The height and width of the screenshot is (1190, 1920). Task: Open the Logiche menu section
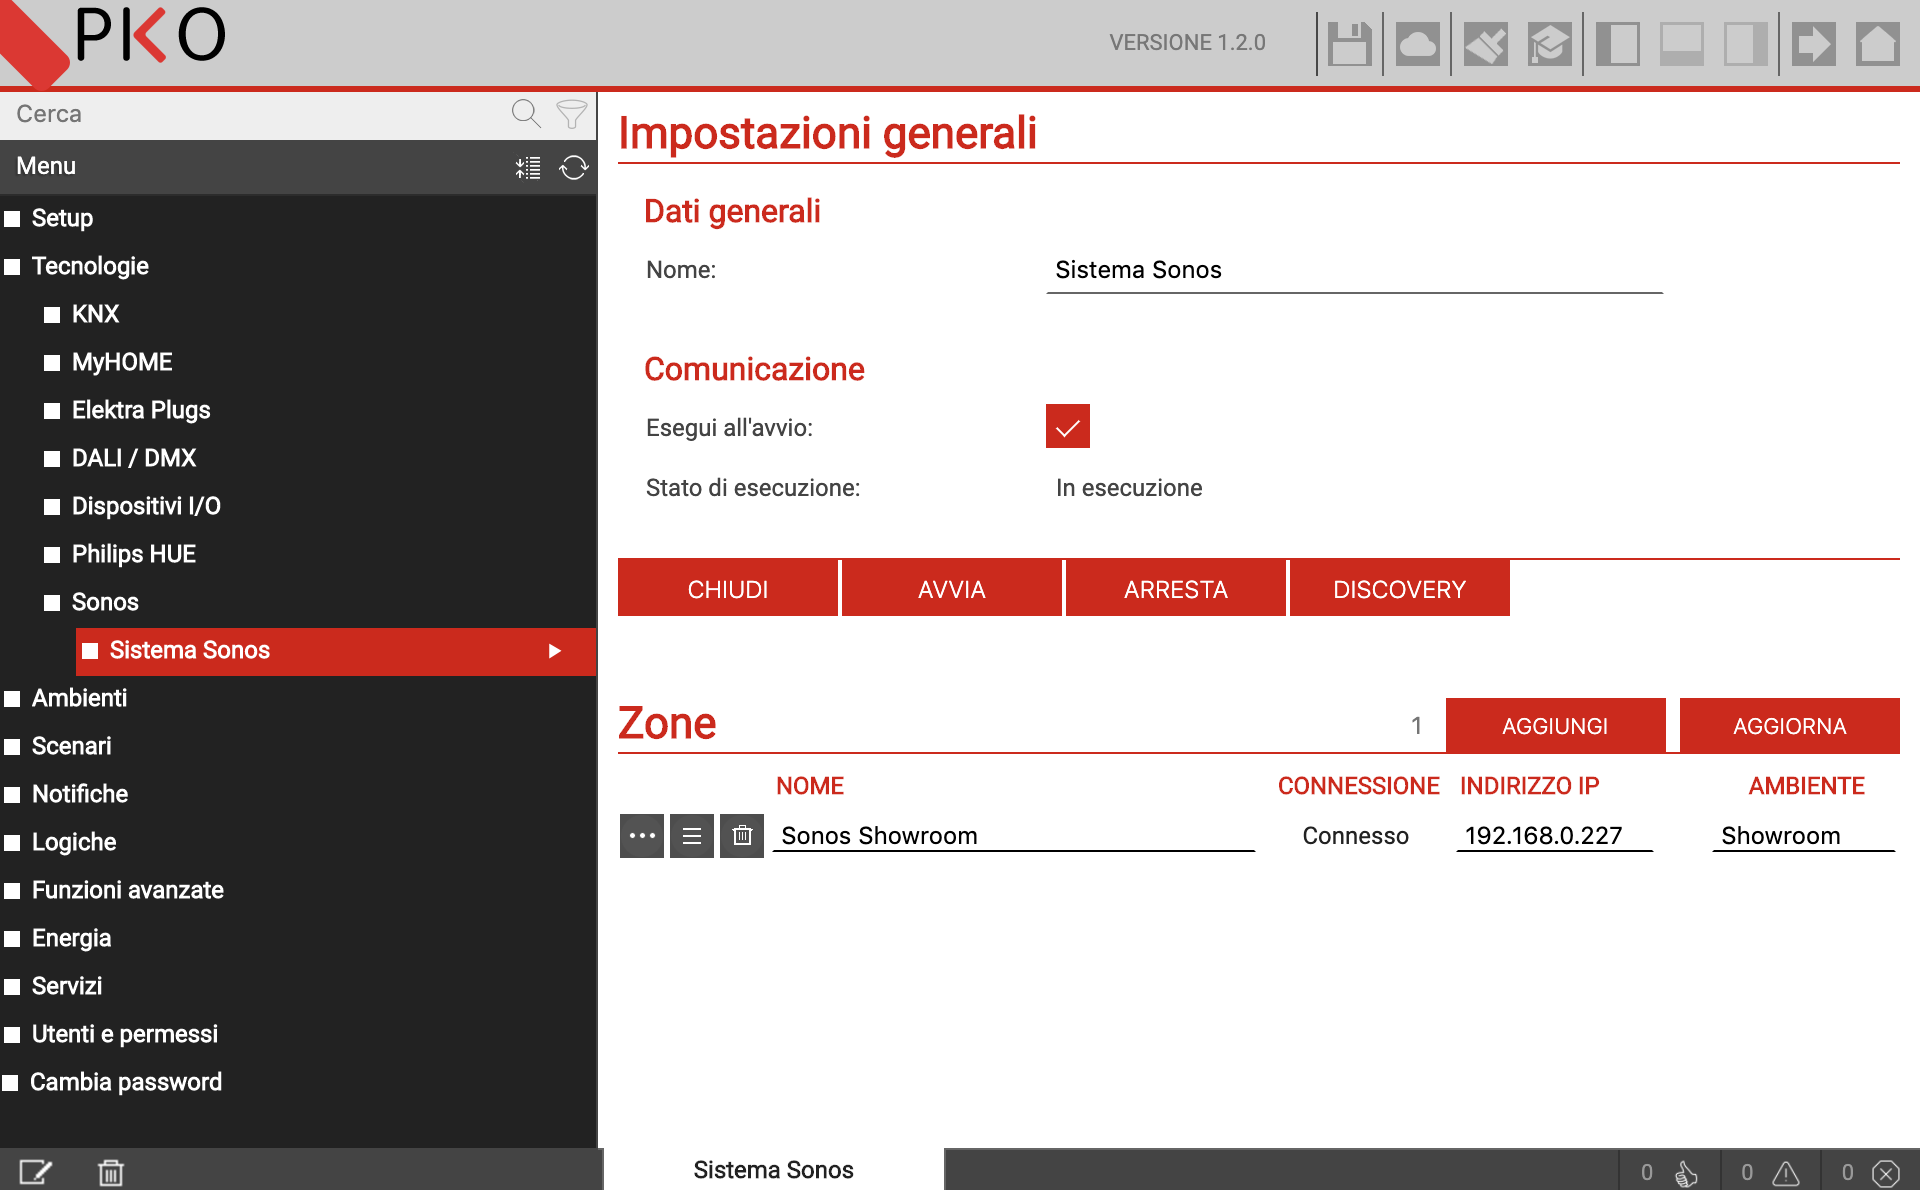[74, 842]
